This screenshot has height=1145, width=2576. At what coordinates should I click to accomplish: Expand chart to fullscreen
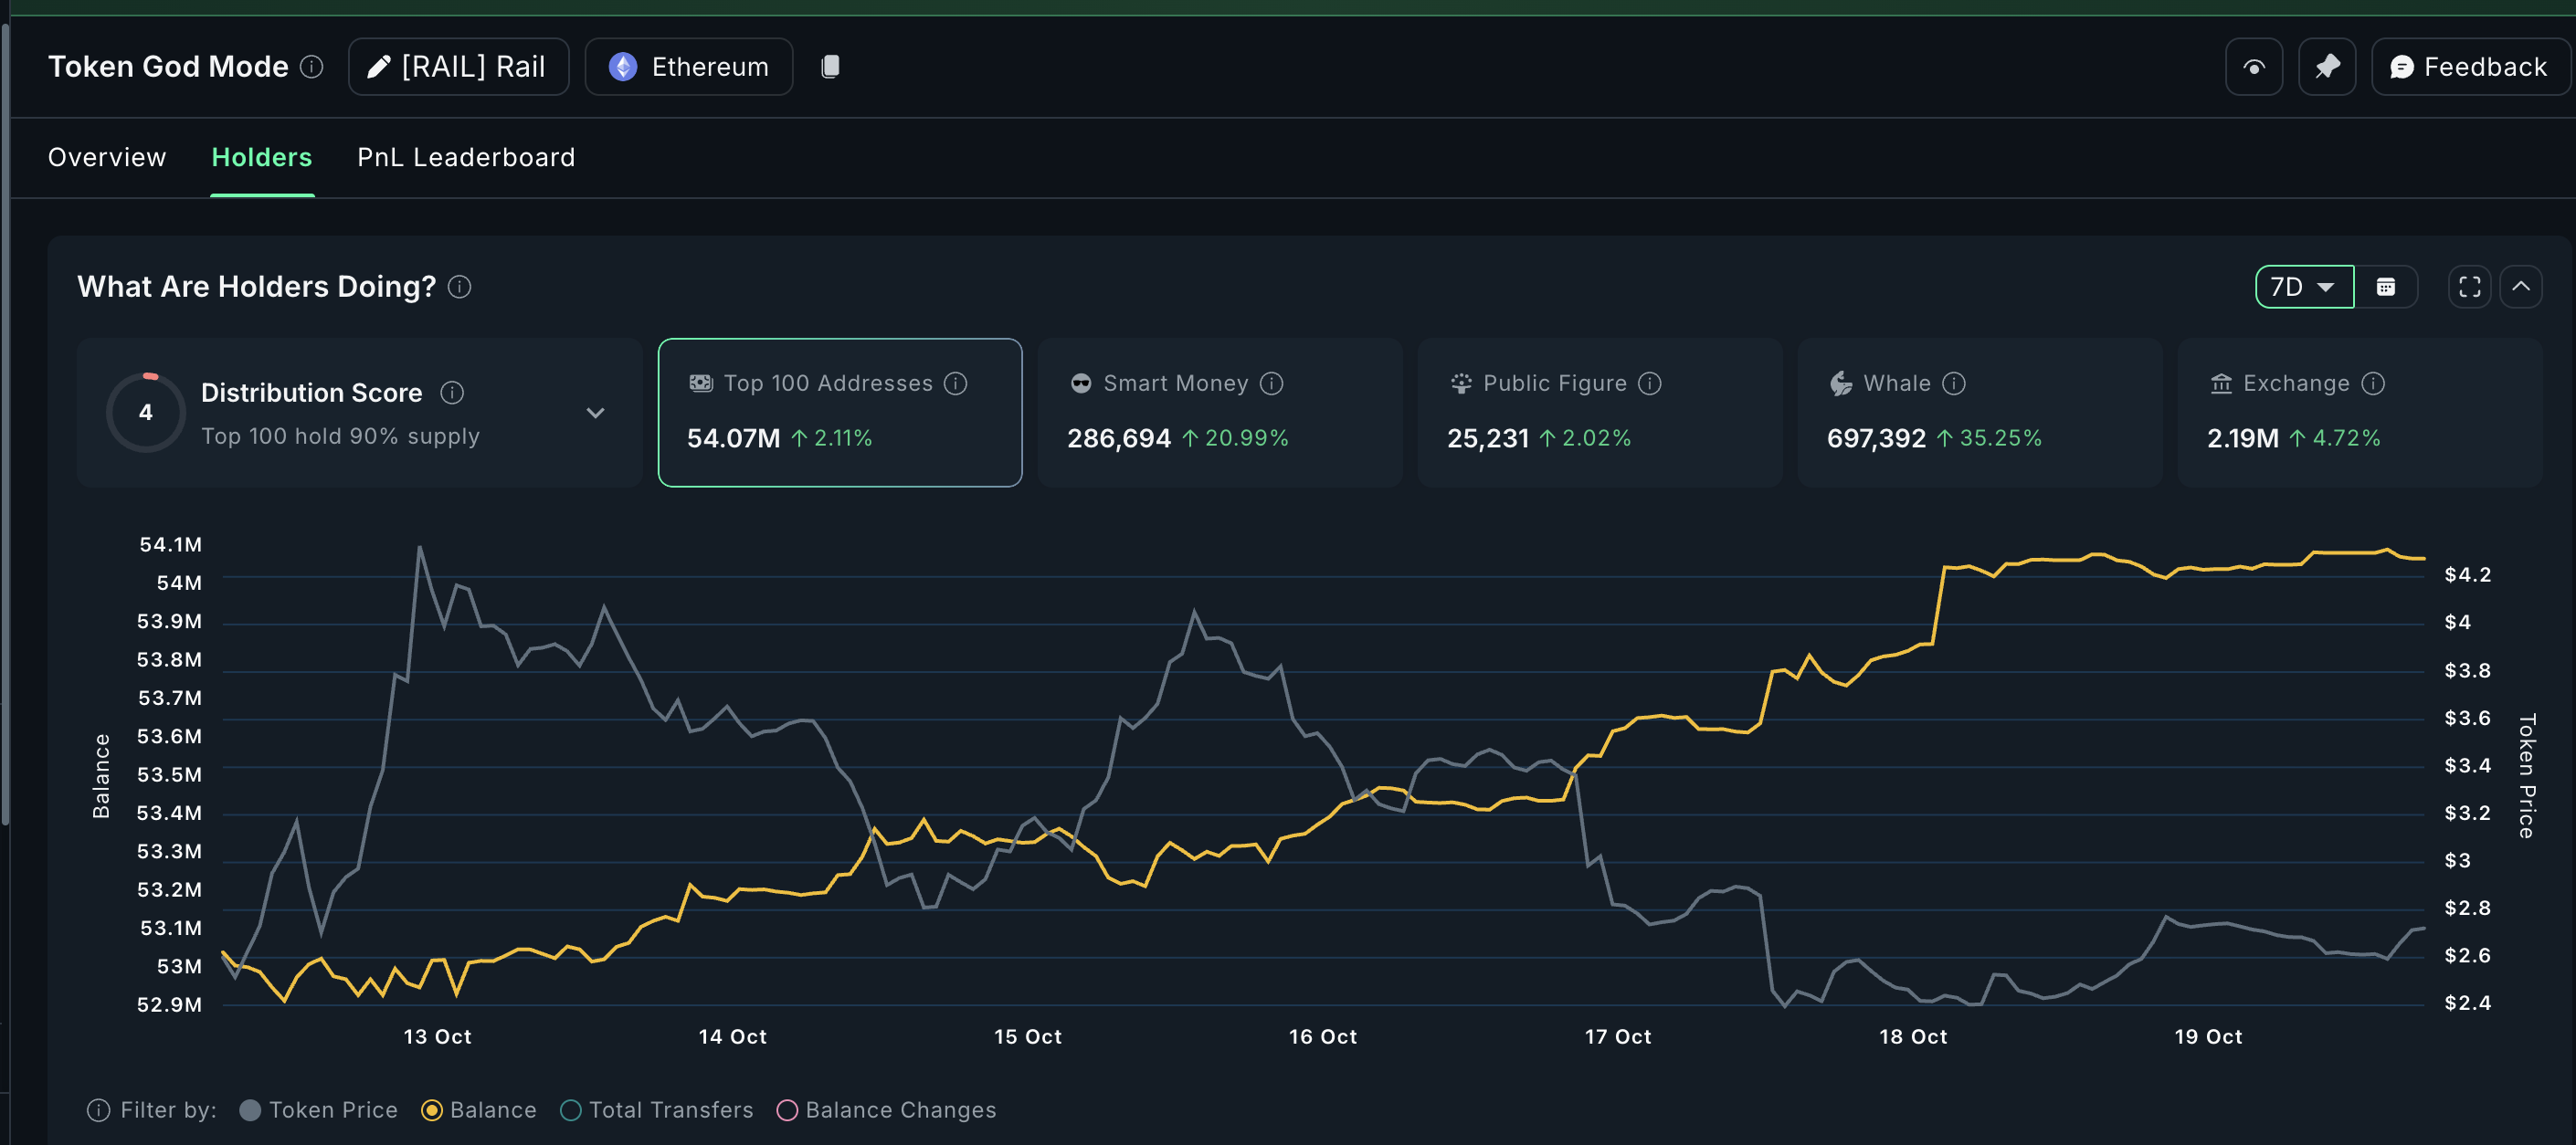pos(2469,287)
